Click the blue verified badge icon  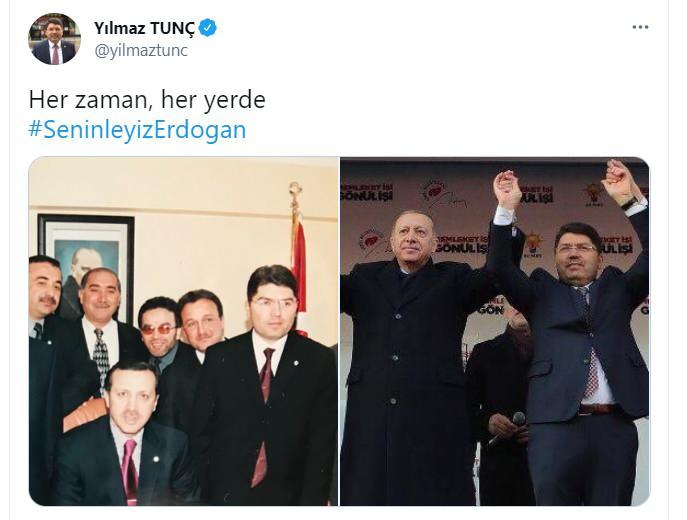pyautogui.click(x=208, y=28)
